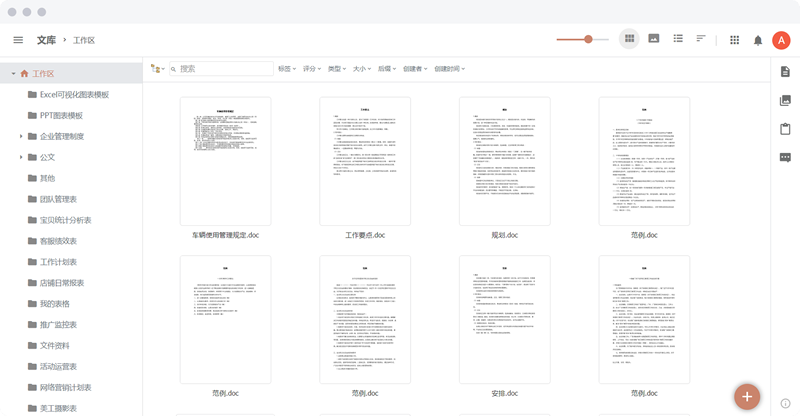Open the hamburger menu
Image resolution: width=800 pixels, height=416 pixels.
click(18, 40)
